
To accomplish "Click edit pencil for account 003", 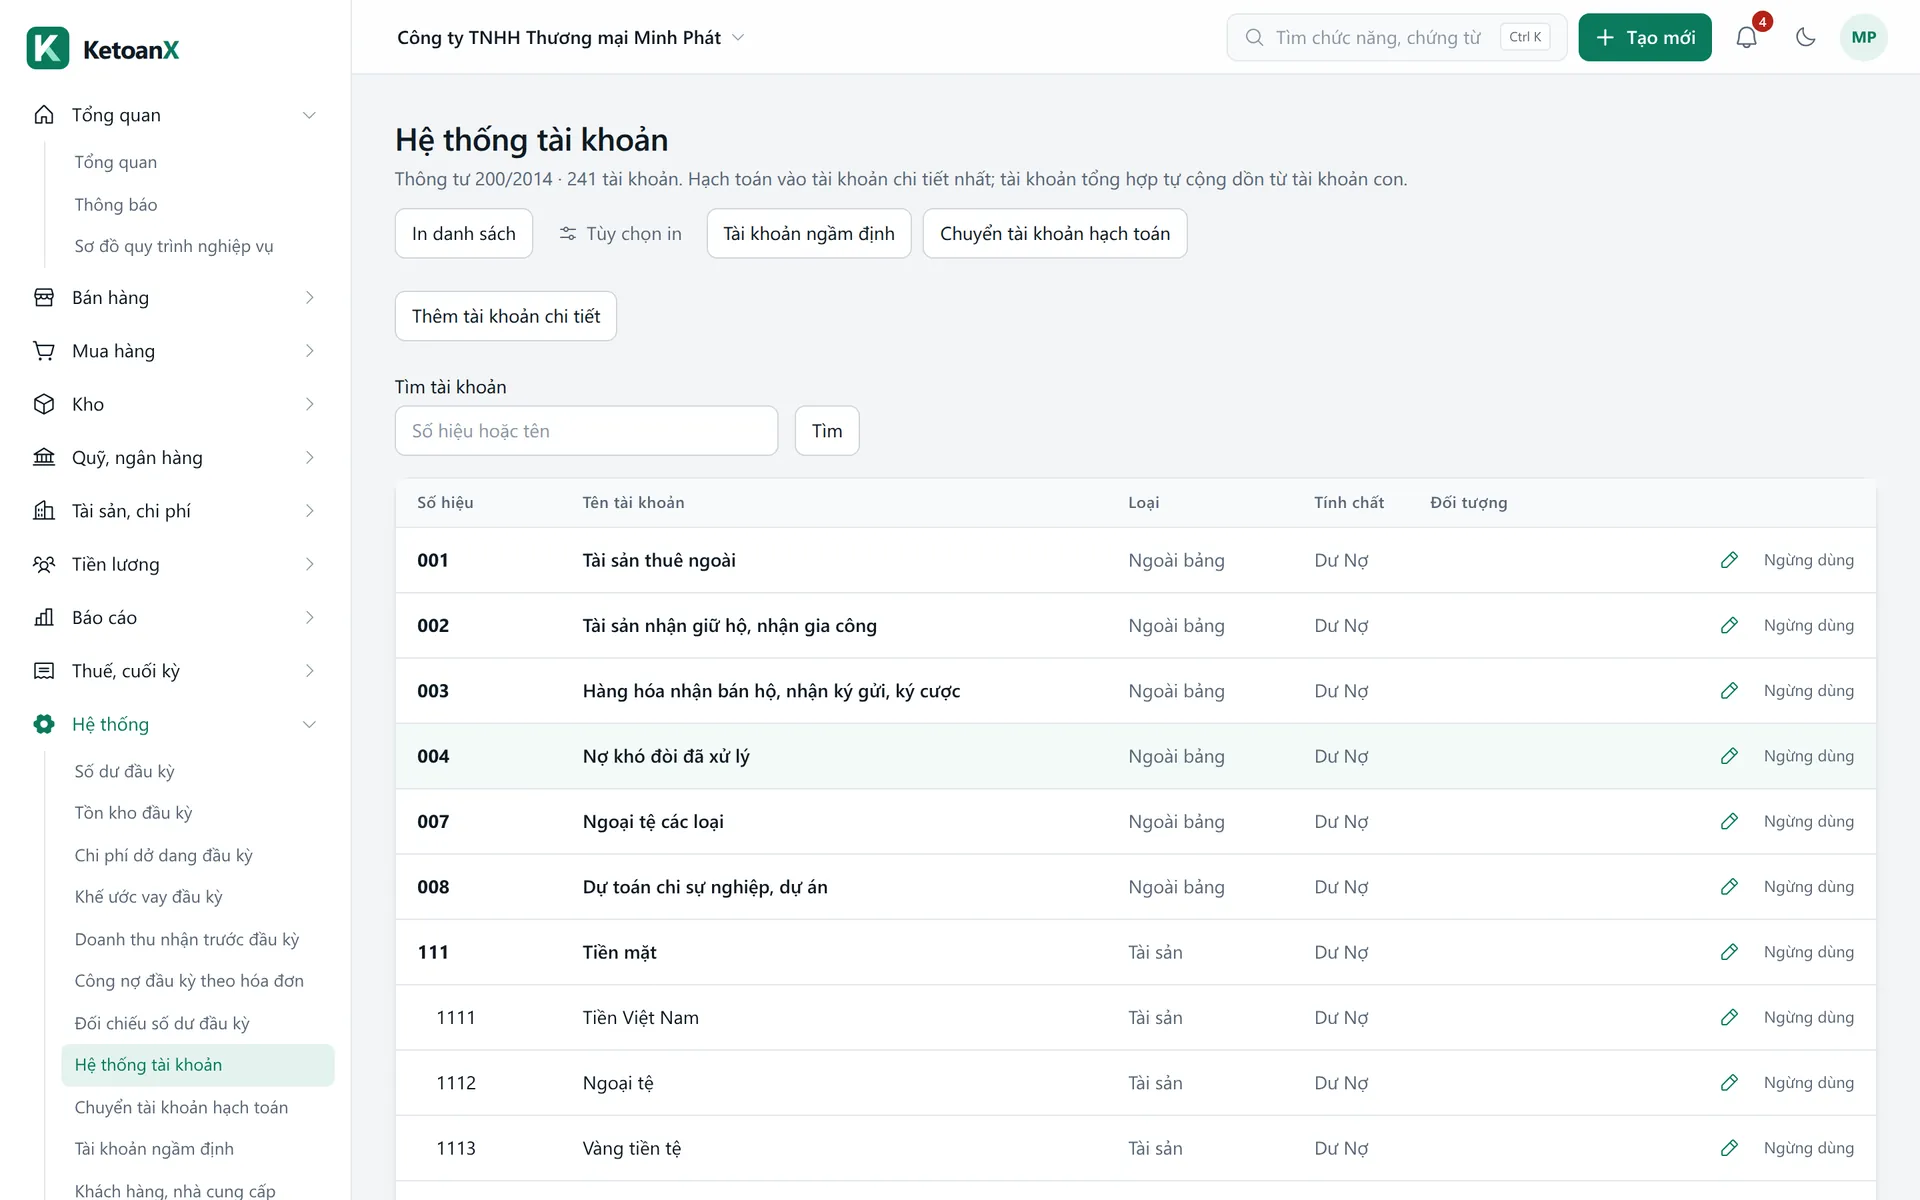I will [x=1729, y=691].
